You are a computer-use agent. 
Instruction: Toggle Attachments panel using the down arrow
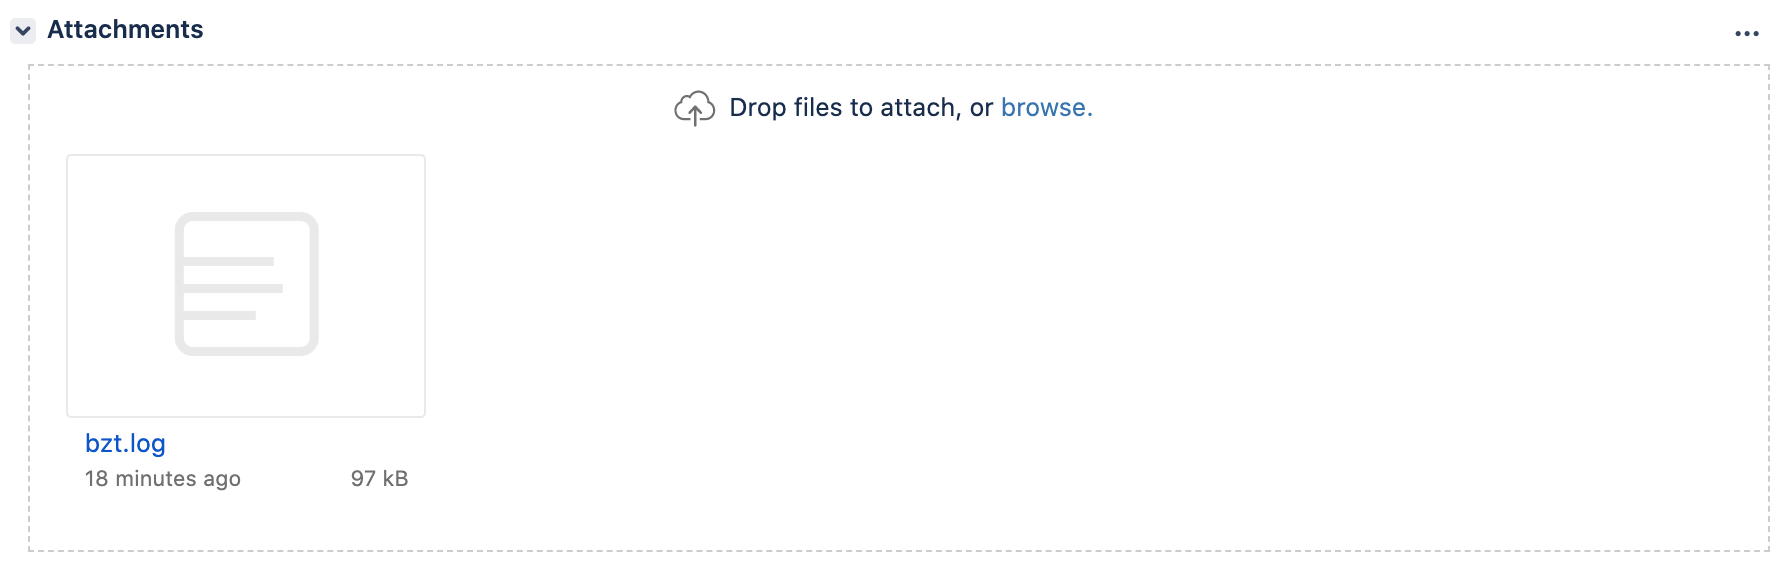23,31
